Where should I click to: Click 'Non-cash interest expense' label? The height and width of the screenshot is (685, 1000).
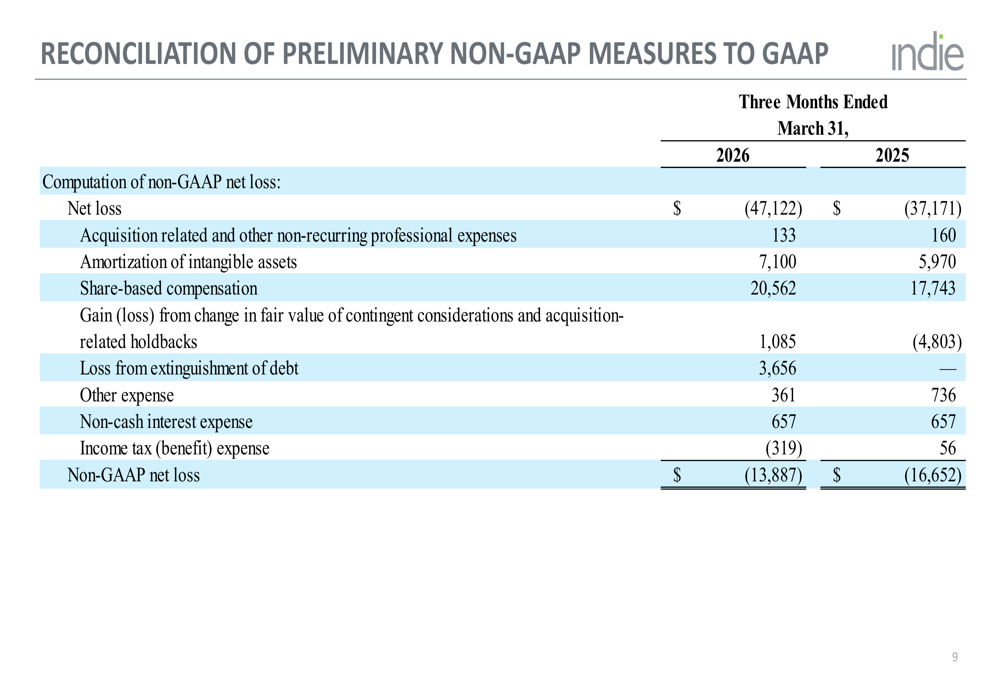166,422
